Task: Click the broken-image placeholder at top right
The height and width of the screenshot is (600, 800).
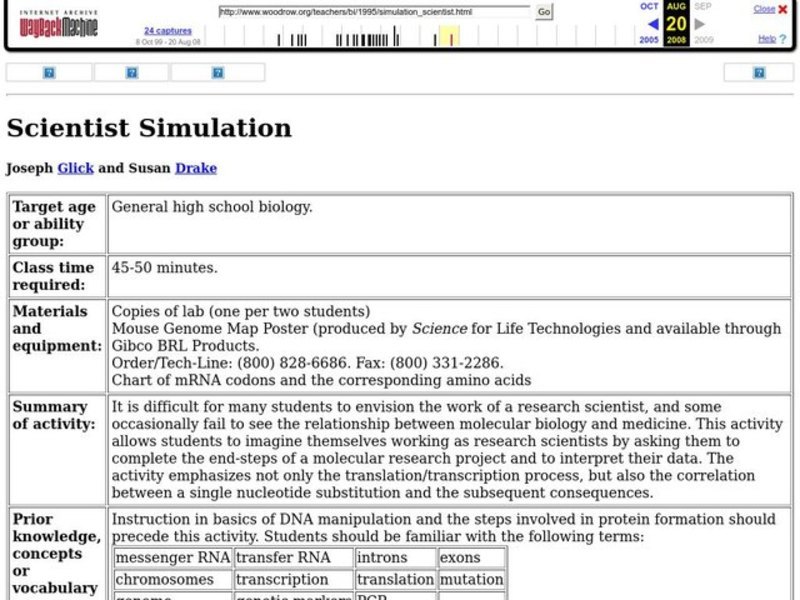Action: 758,72
